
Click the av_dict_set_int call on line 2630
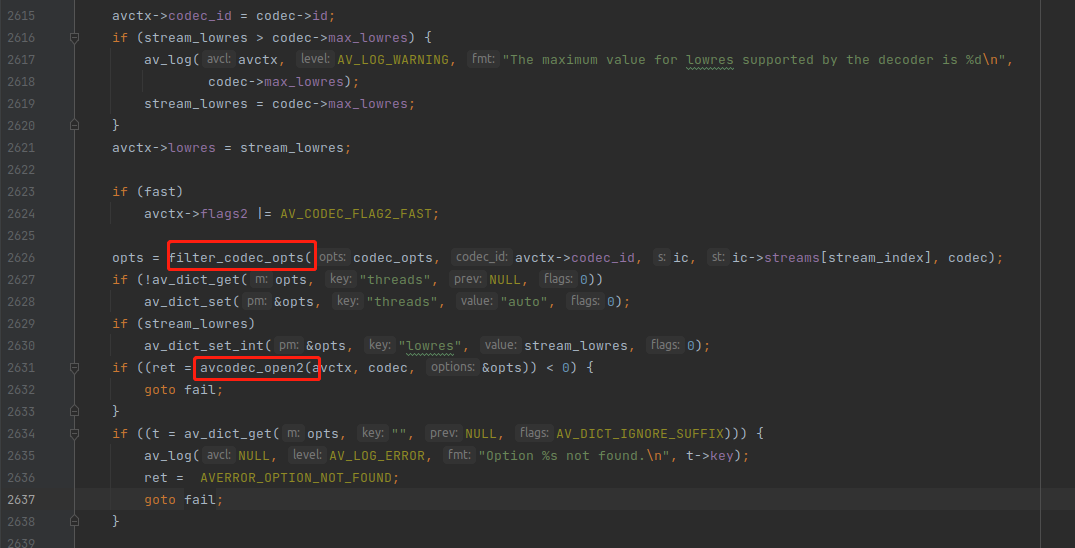tap(205, 346)
